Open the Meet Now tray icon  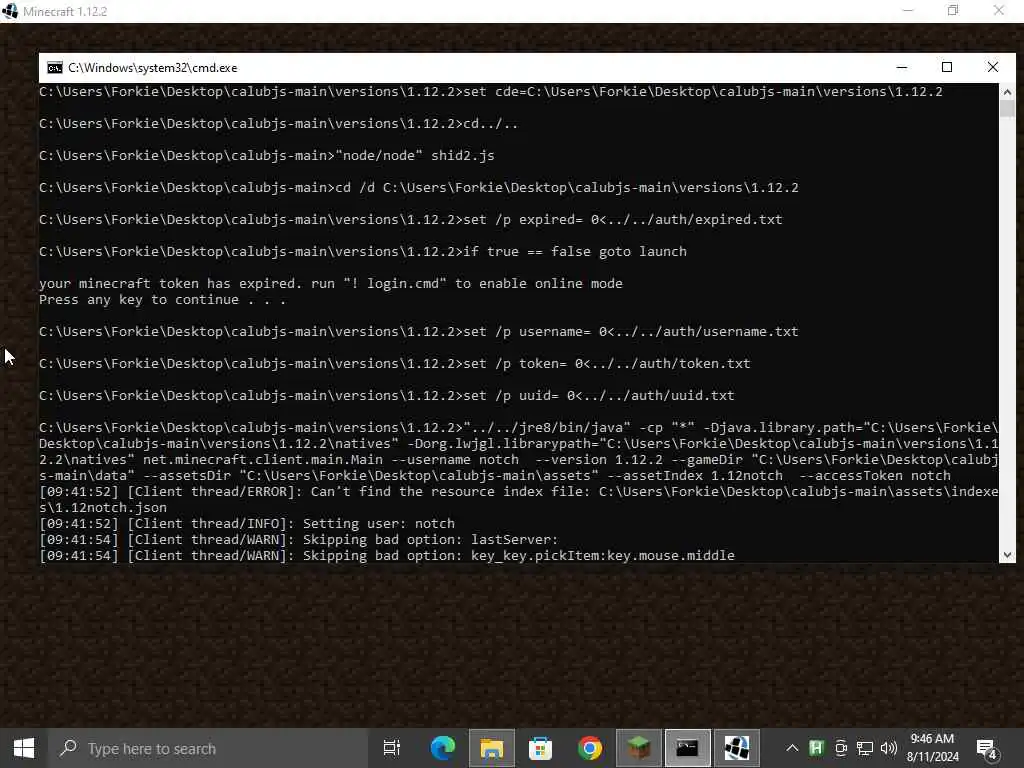coord(841,748)
